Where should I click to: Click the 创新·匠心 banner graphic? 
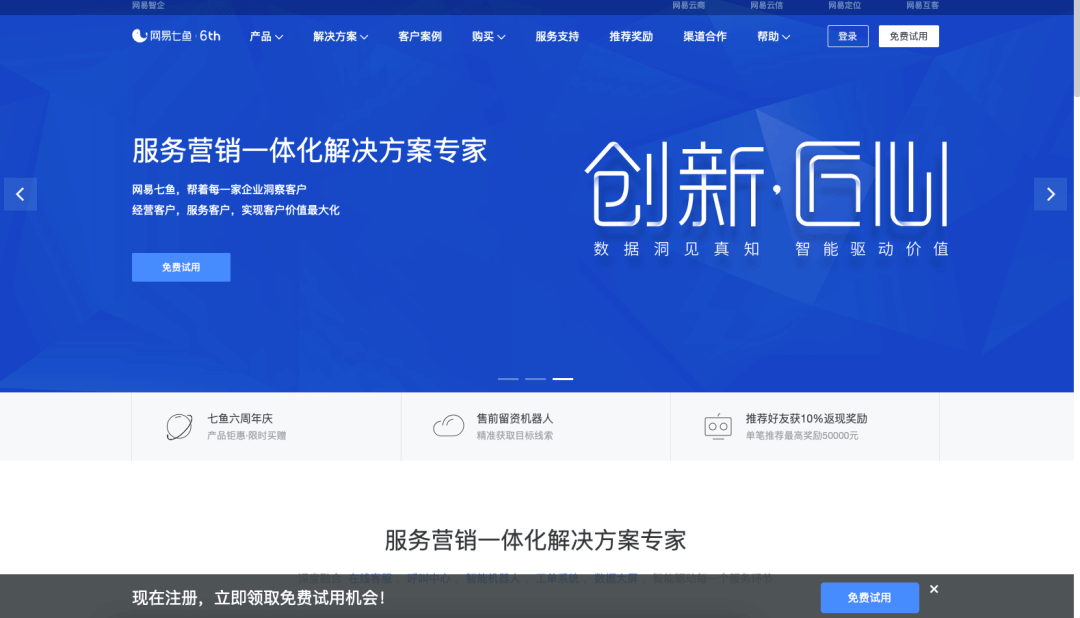767,185
